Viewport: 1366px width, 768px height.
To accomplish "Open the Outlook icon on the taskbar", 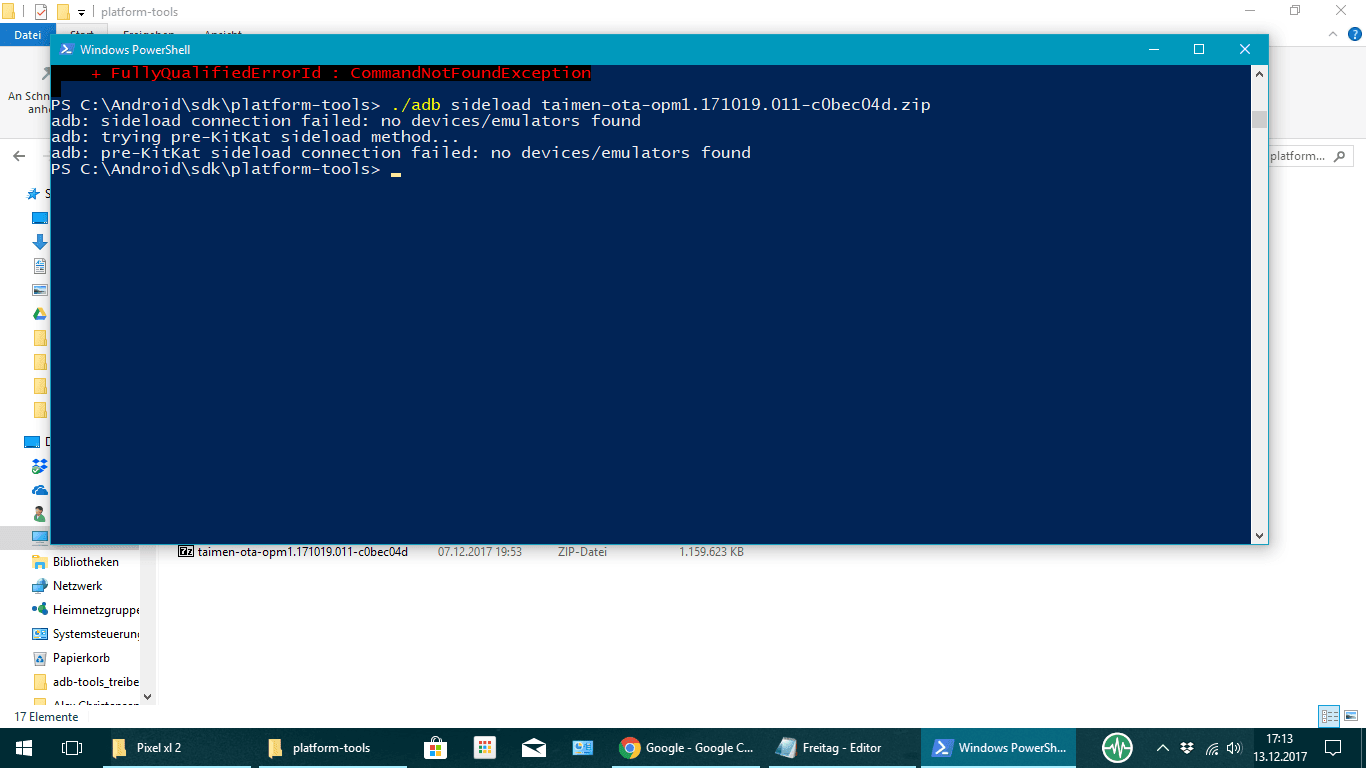I will pos(583,747).
